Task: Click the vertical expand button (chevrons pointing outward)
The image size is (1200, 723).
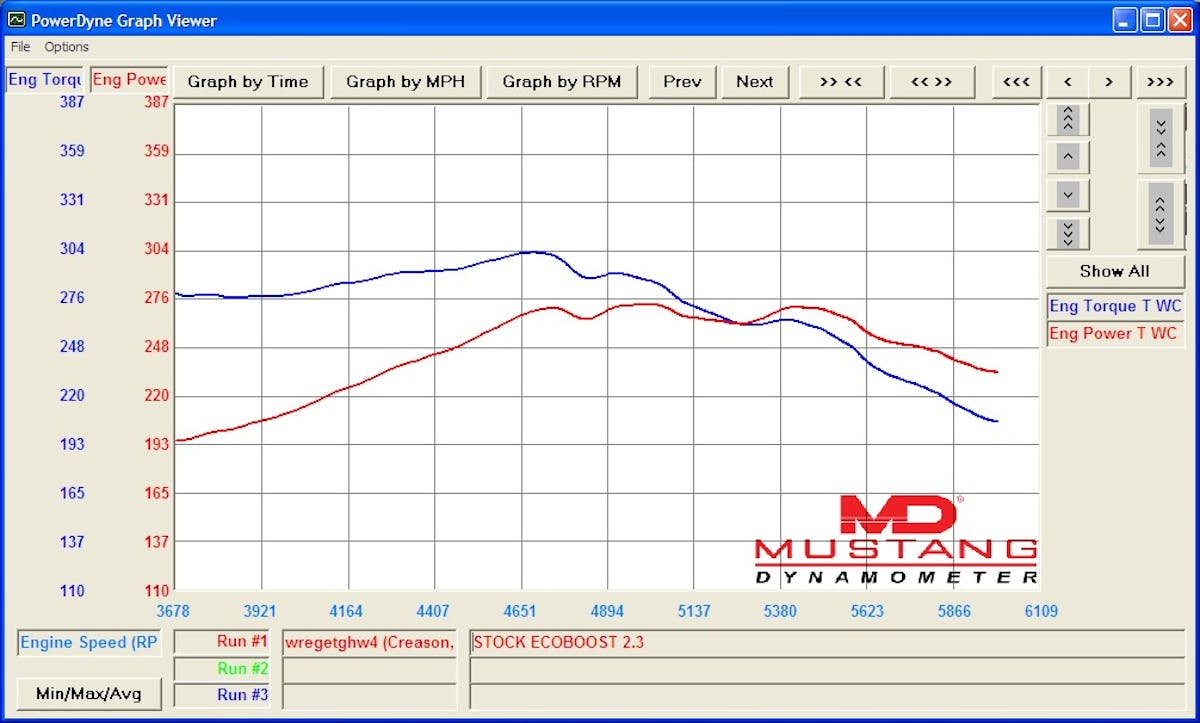Action: pyautogui.click(x=1160, y=214)
